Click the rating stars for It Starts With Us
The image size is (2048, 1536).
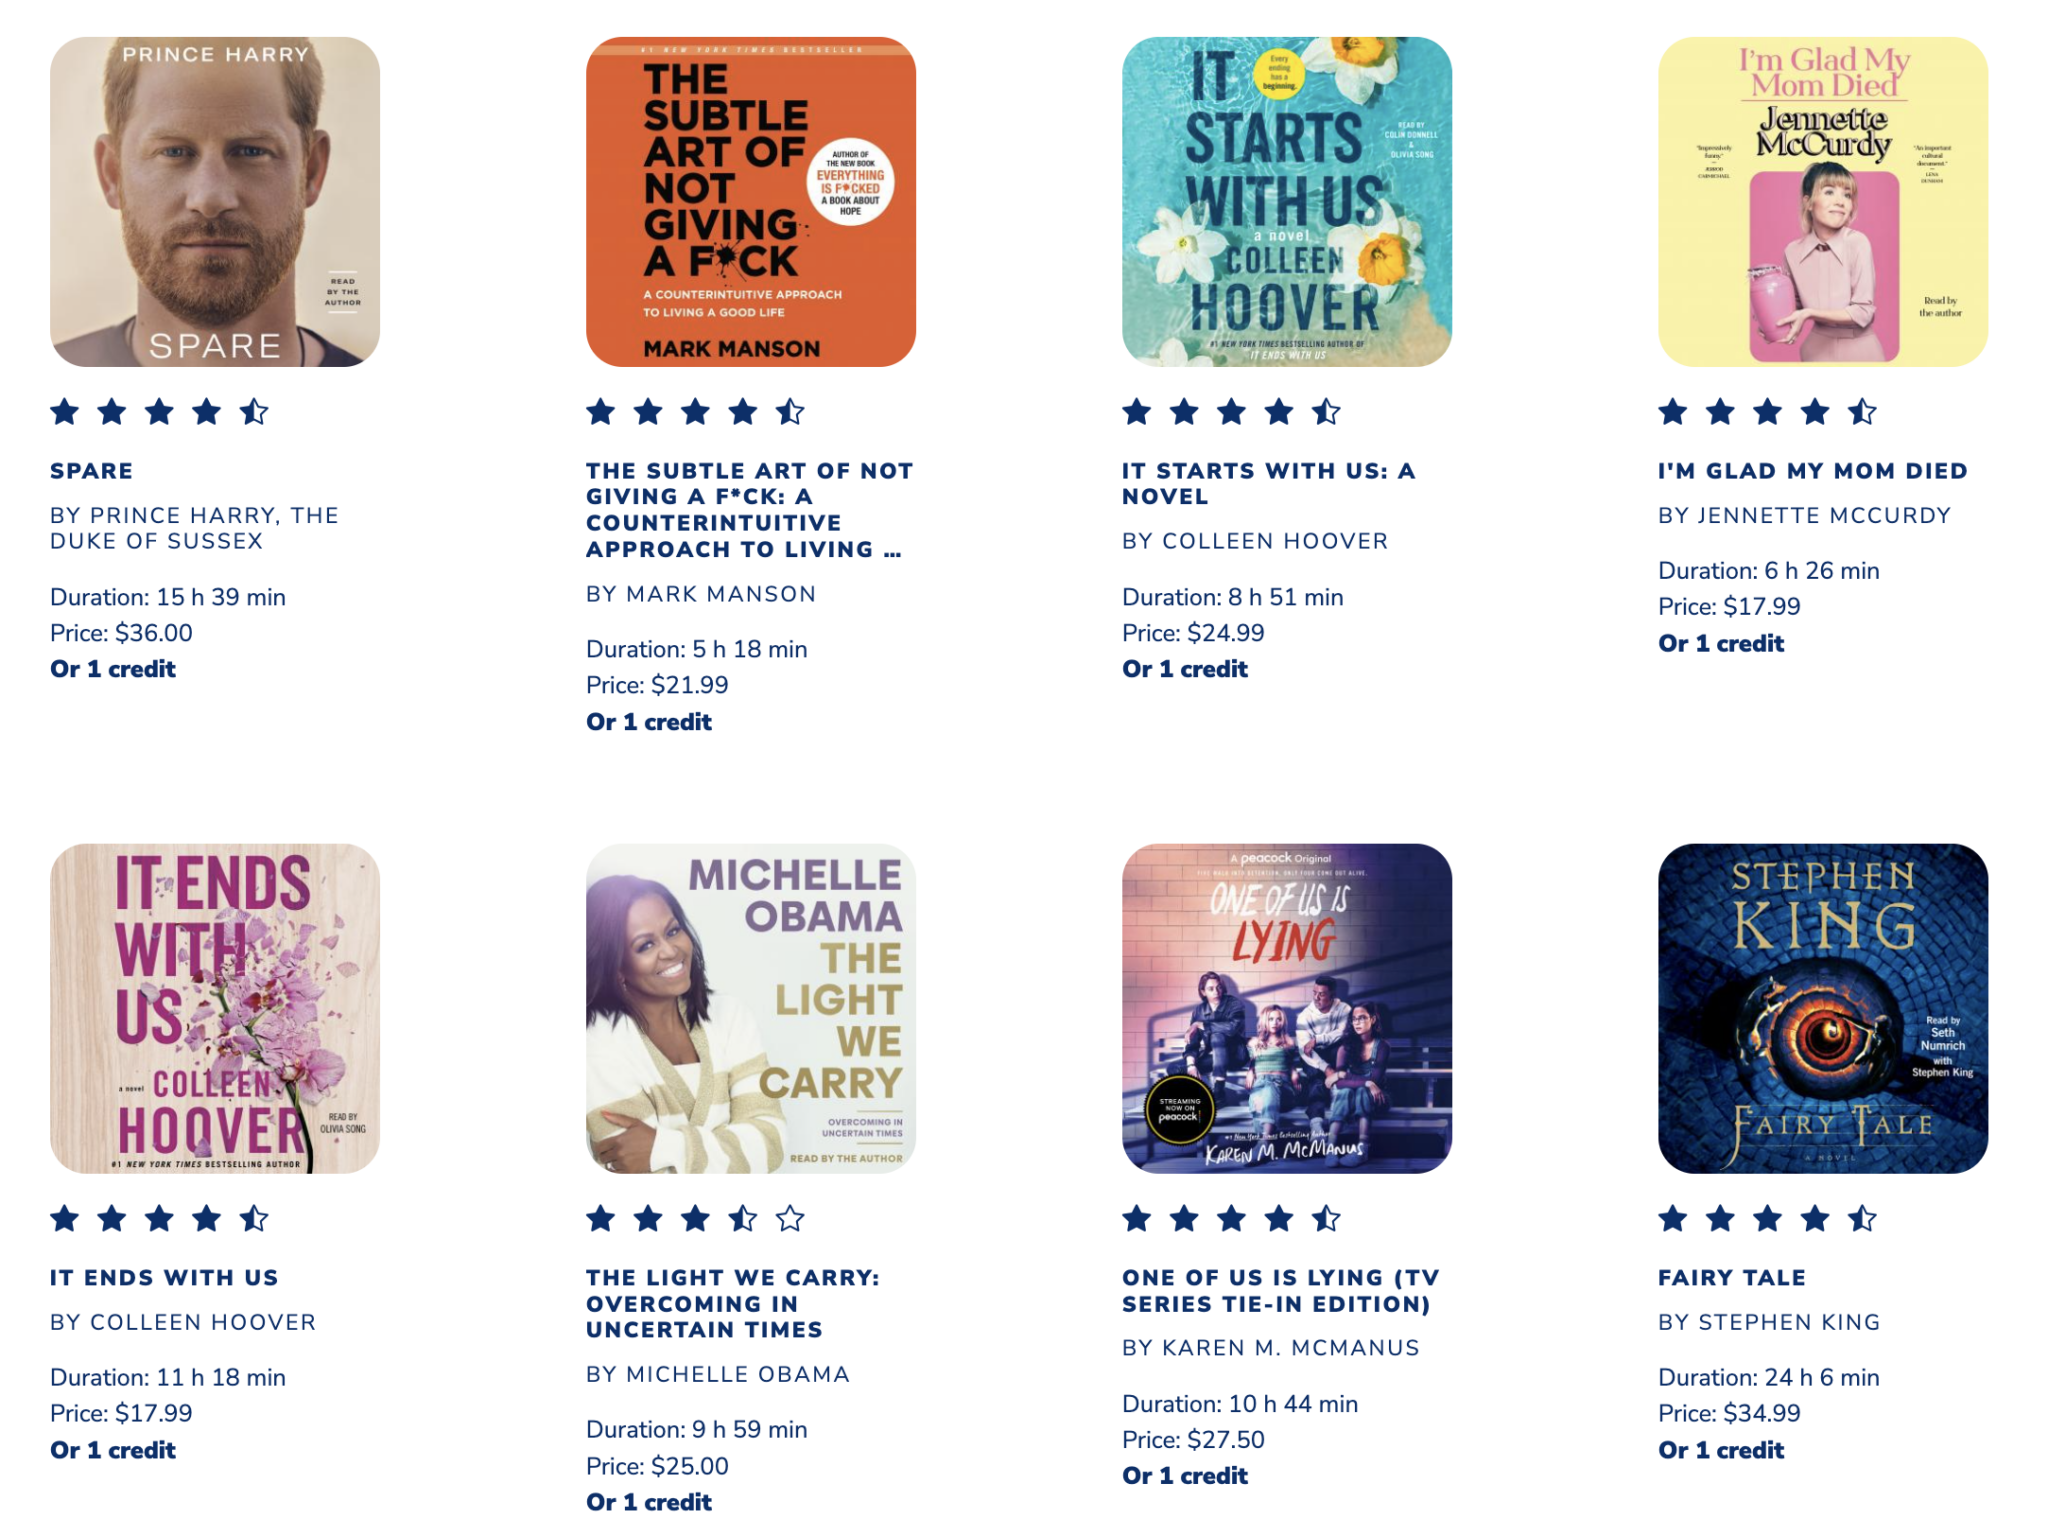tap(1232, 412)
